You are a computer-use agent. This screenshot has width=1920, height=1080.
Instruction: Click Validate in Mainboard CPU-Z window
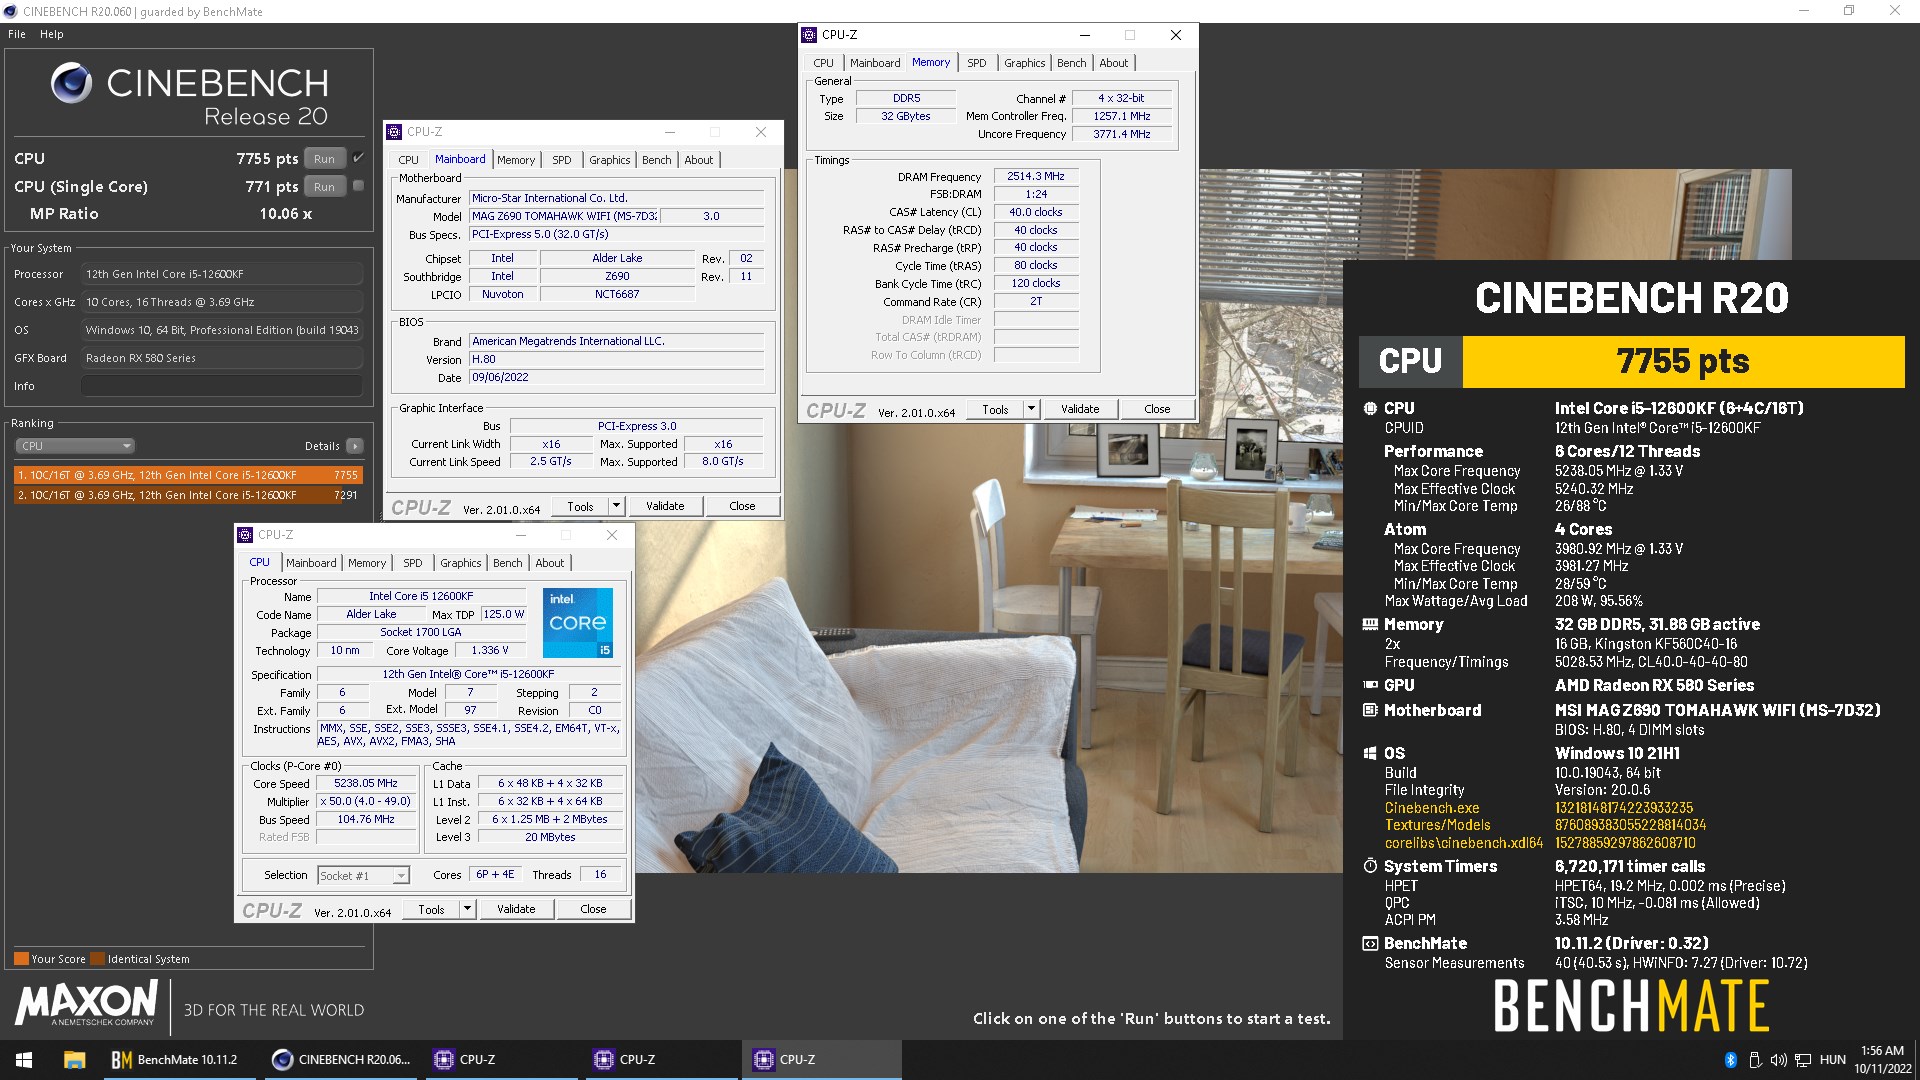pyautogui.click(x=665, y=506)
